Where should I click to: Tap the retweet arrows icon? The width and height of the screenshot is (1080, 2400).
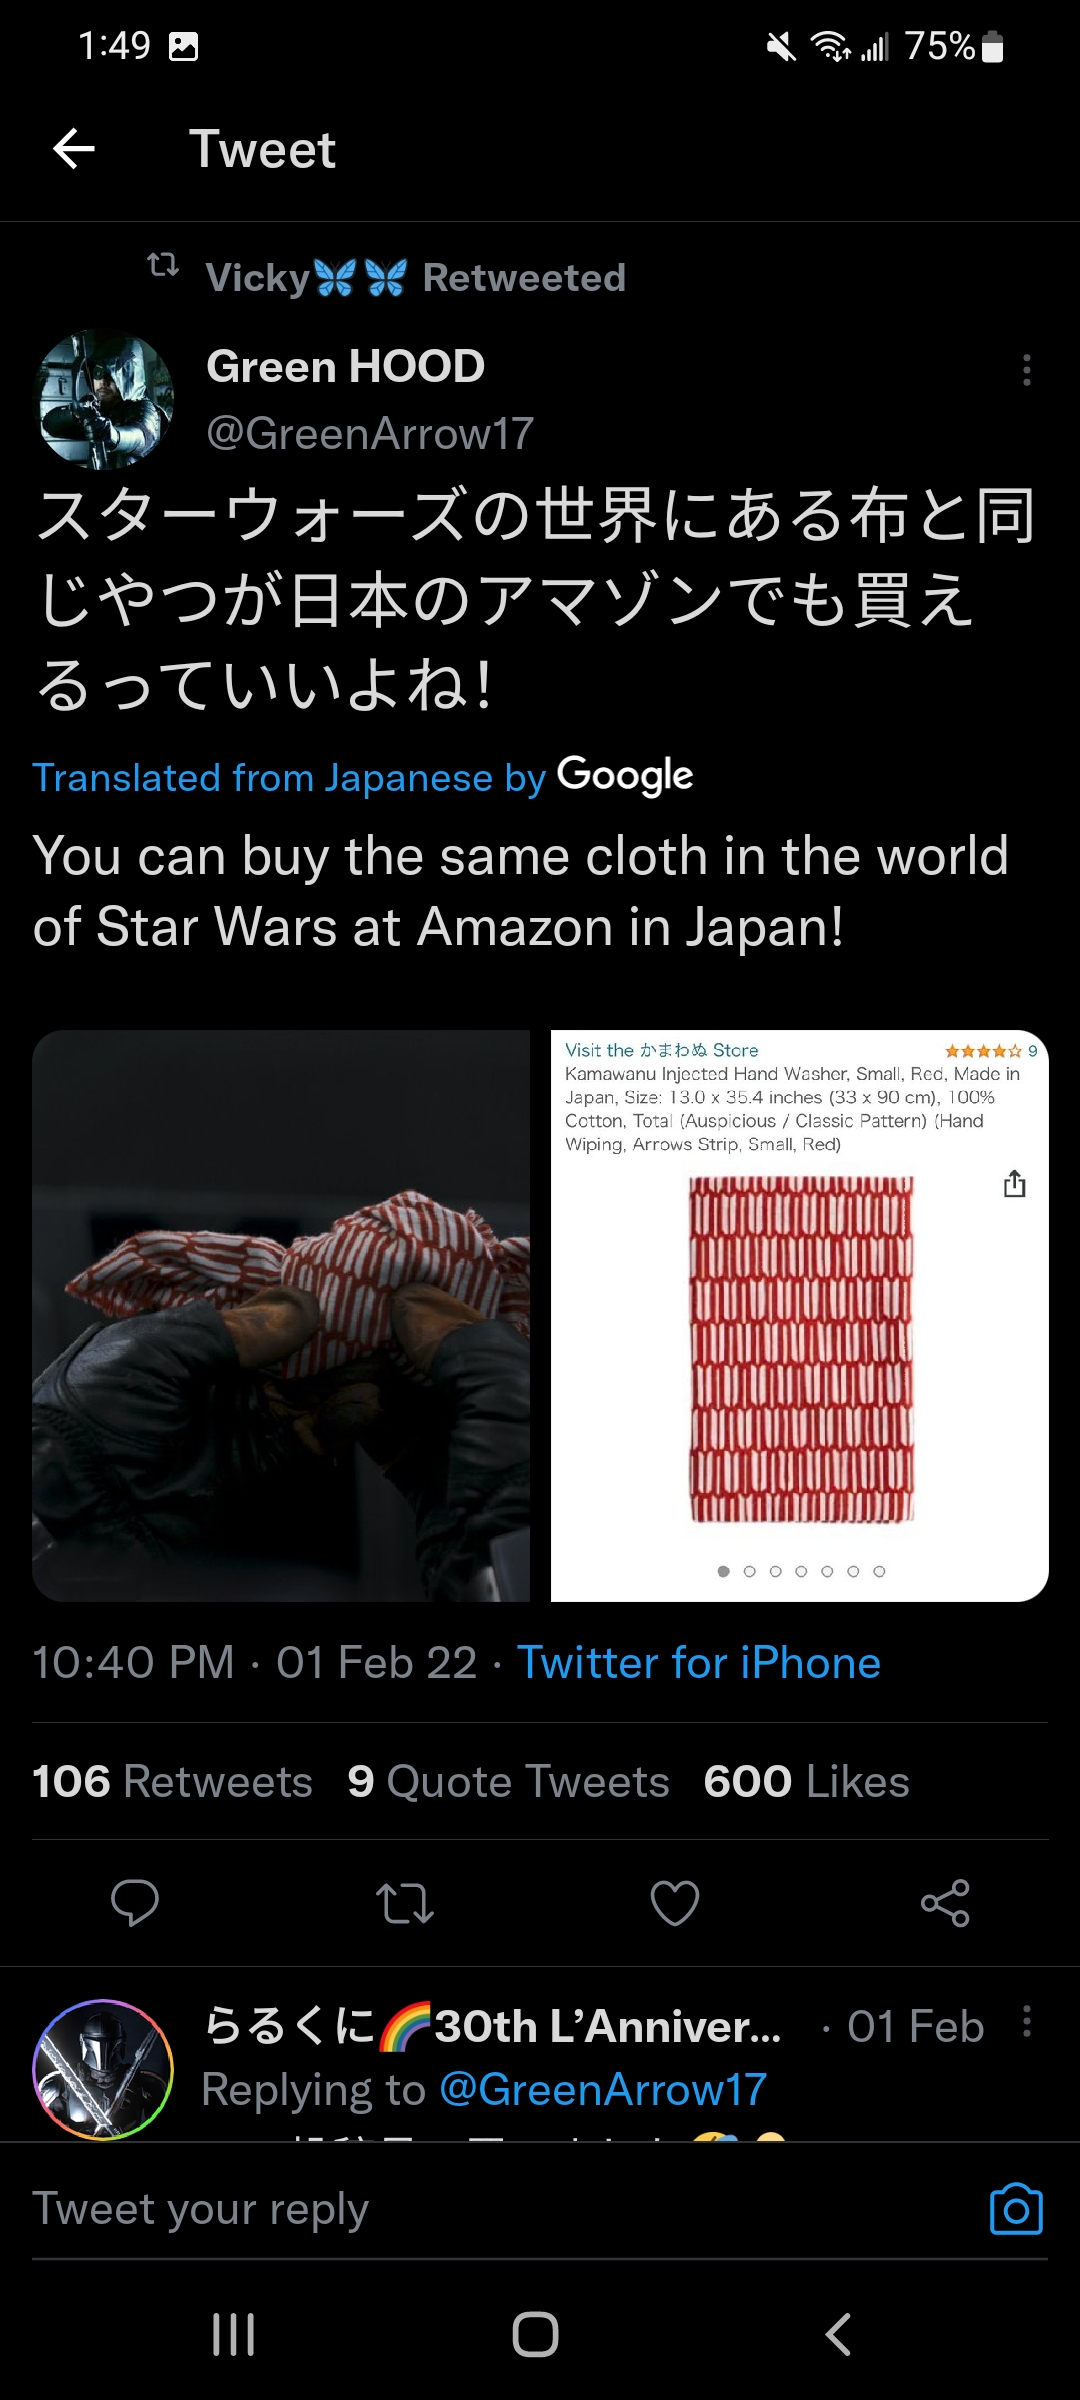tap(405, 1903)
